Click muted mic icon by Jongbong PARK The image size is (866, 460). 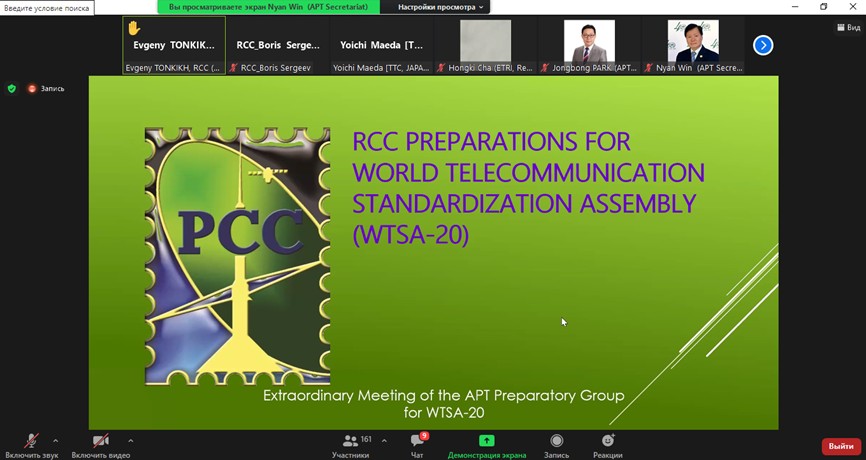pyautogui.click(x=545, y=68)
